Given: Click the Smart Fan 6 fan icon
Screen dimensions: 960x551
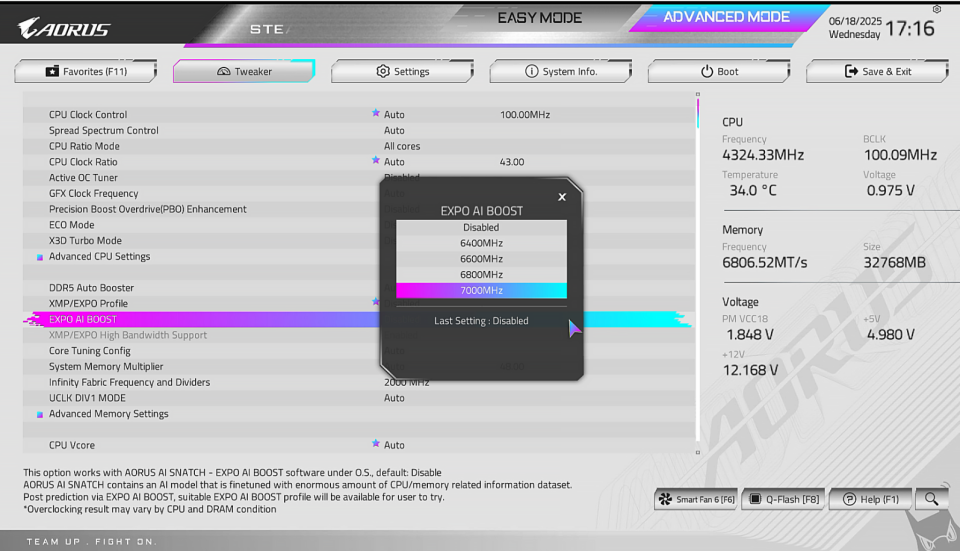Looking at the screenshot, I should click(665, 499).
